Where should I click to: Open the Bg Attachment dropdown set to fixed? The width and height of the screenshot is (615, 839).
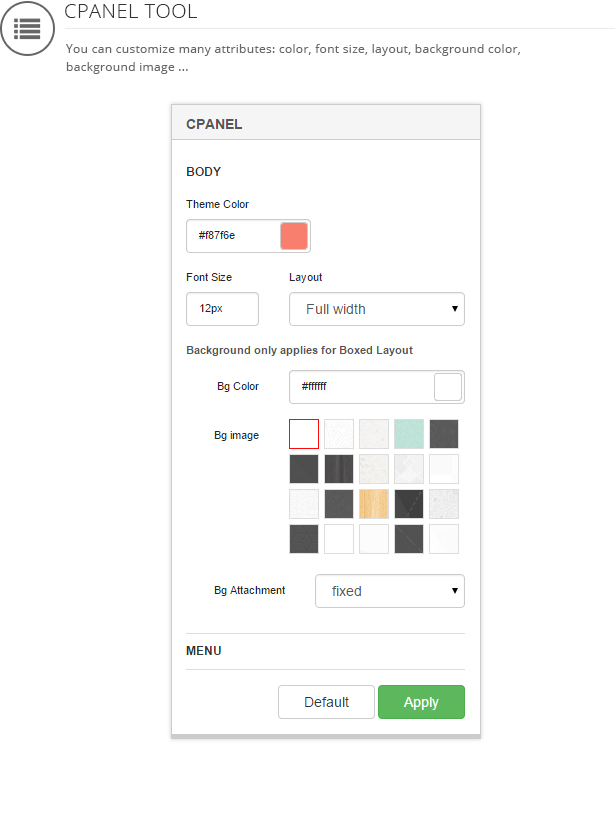(x=390, y=591)
